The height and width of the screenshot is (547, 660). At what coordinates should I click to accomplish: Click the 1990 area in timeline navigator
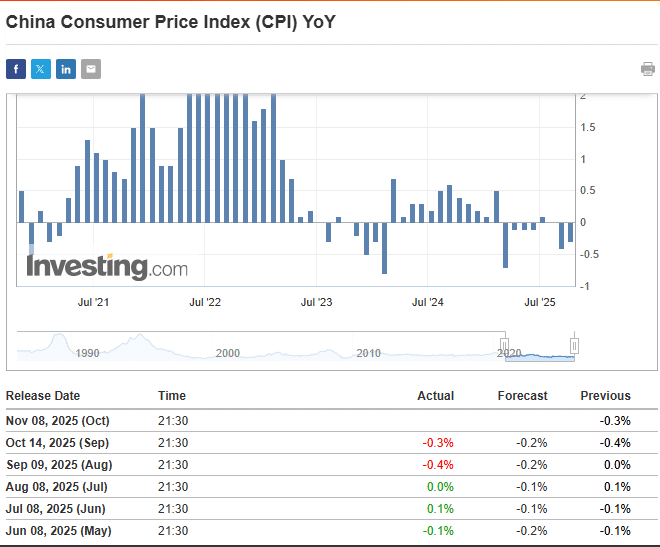coord(87,353)
